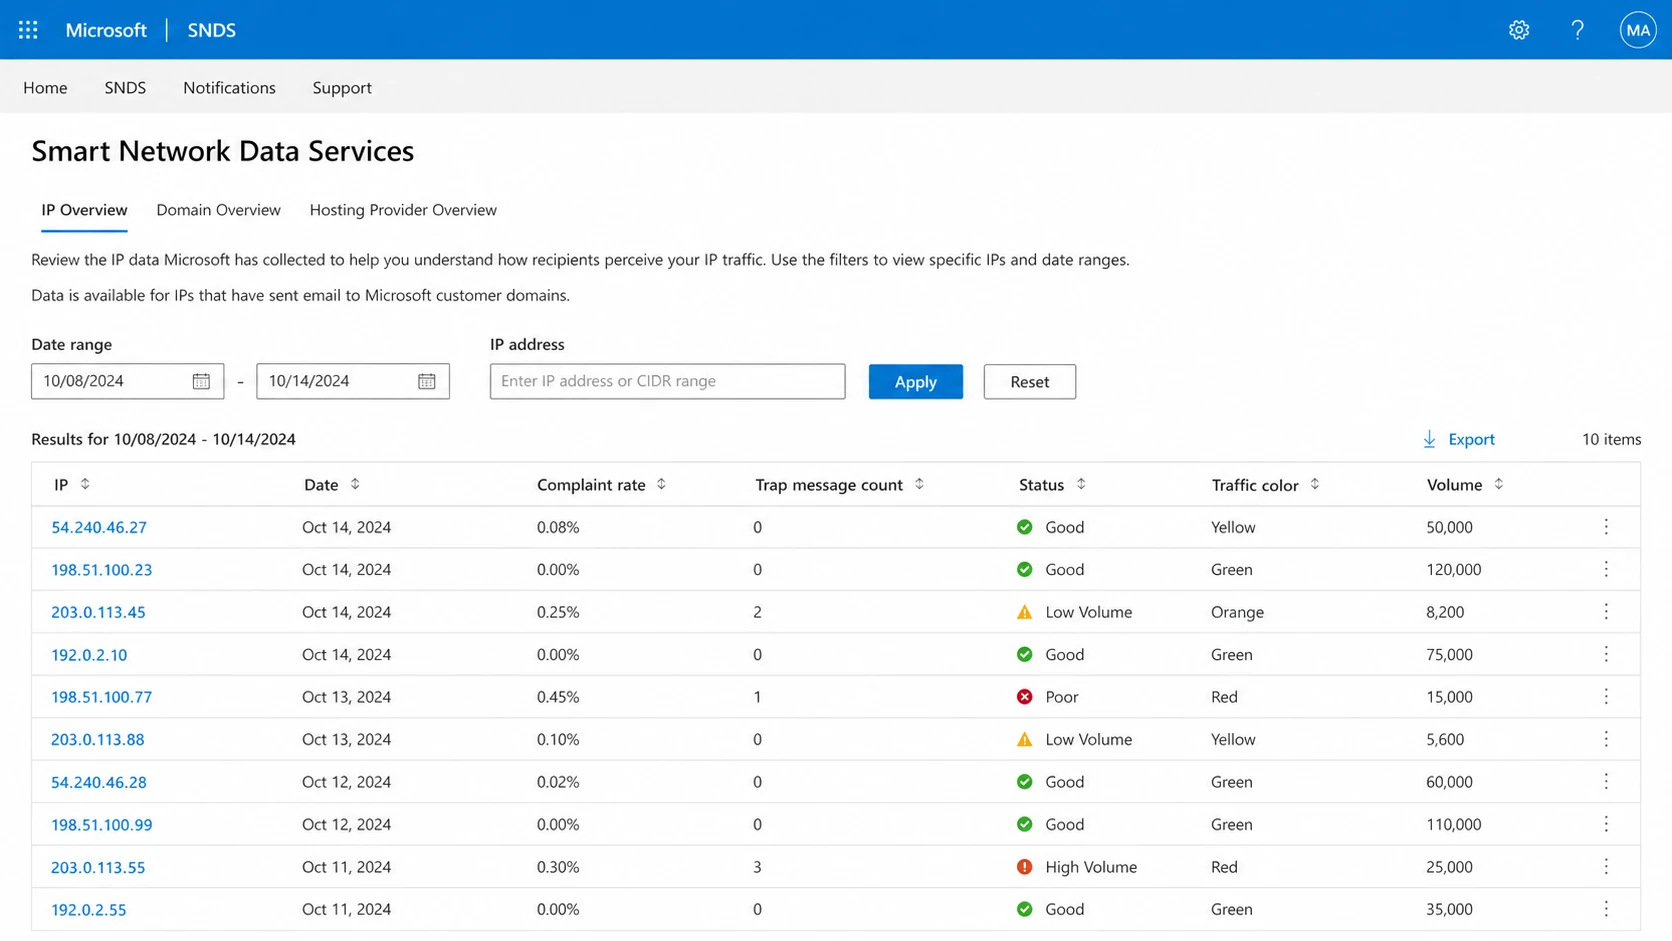Export the results table
The image size is (1672, 941).
click(1458, 439)
